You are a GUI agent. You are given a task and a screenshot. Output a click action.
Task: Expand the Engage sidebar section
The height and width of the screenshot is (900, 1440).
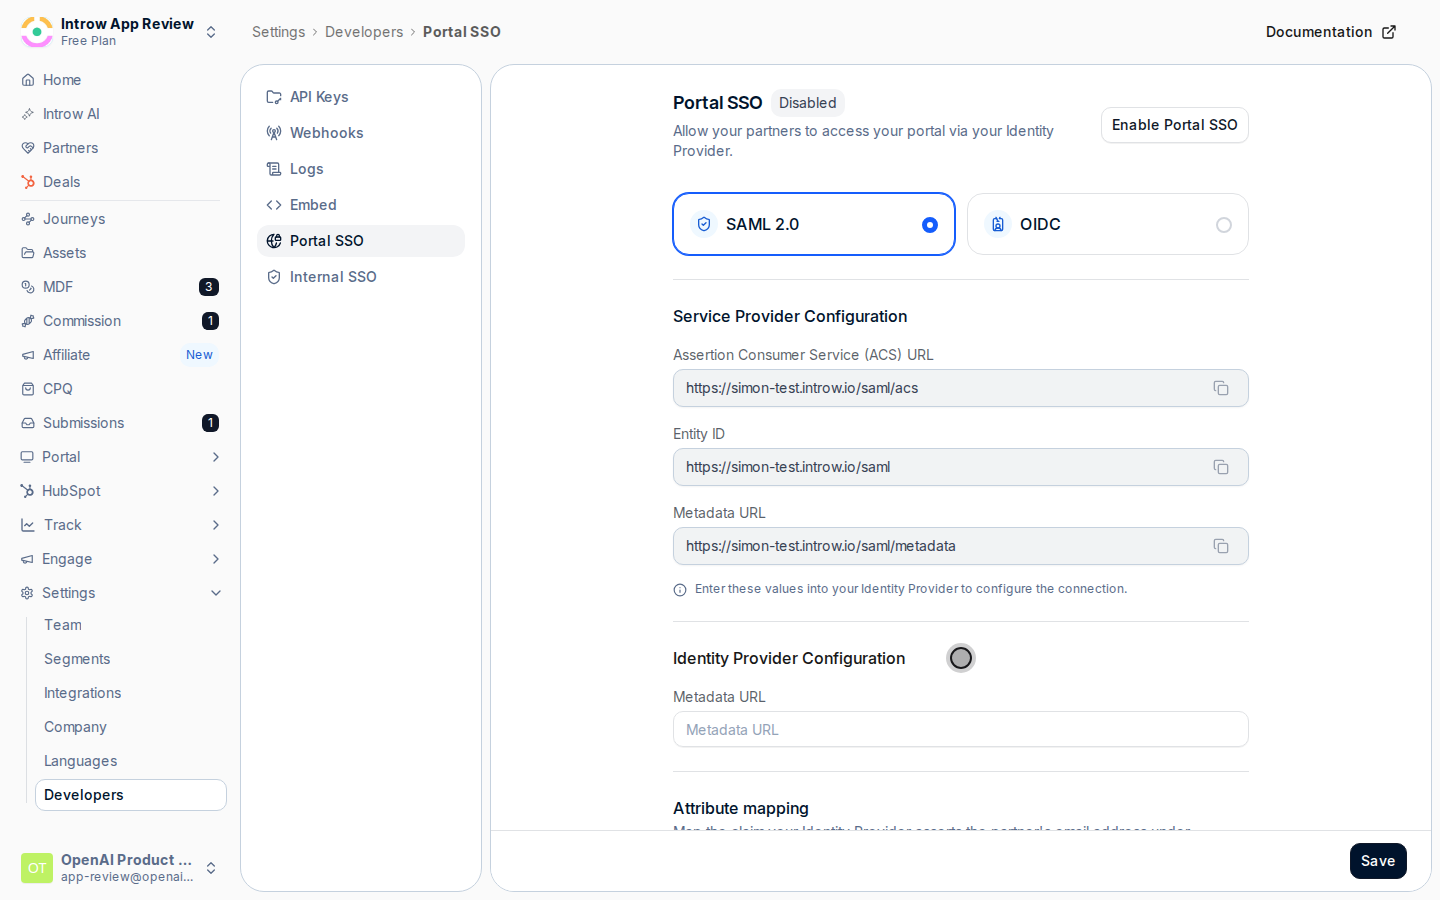[216, 559]
